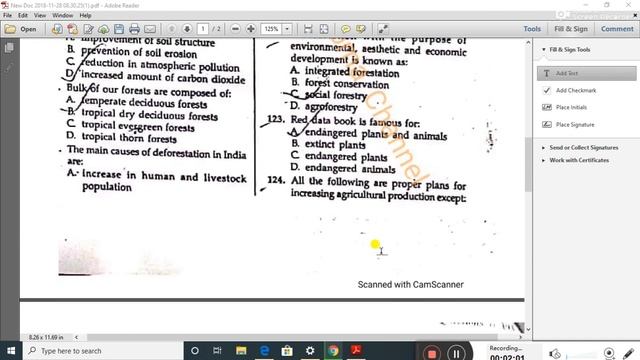Click the horizontal scrollbar thumb

[x=292, y=337]
